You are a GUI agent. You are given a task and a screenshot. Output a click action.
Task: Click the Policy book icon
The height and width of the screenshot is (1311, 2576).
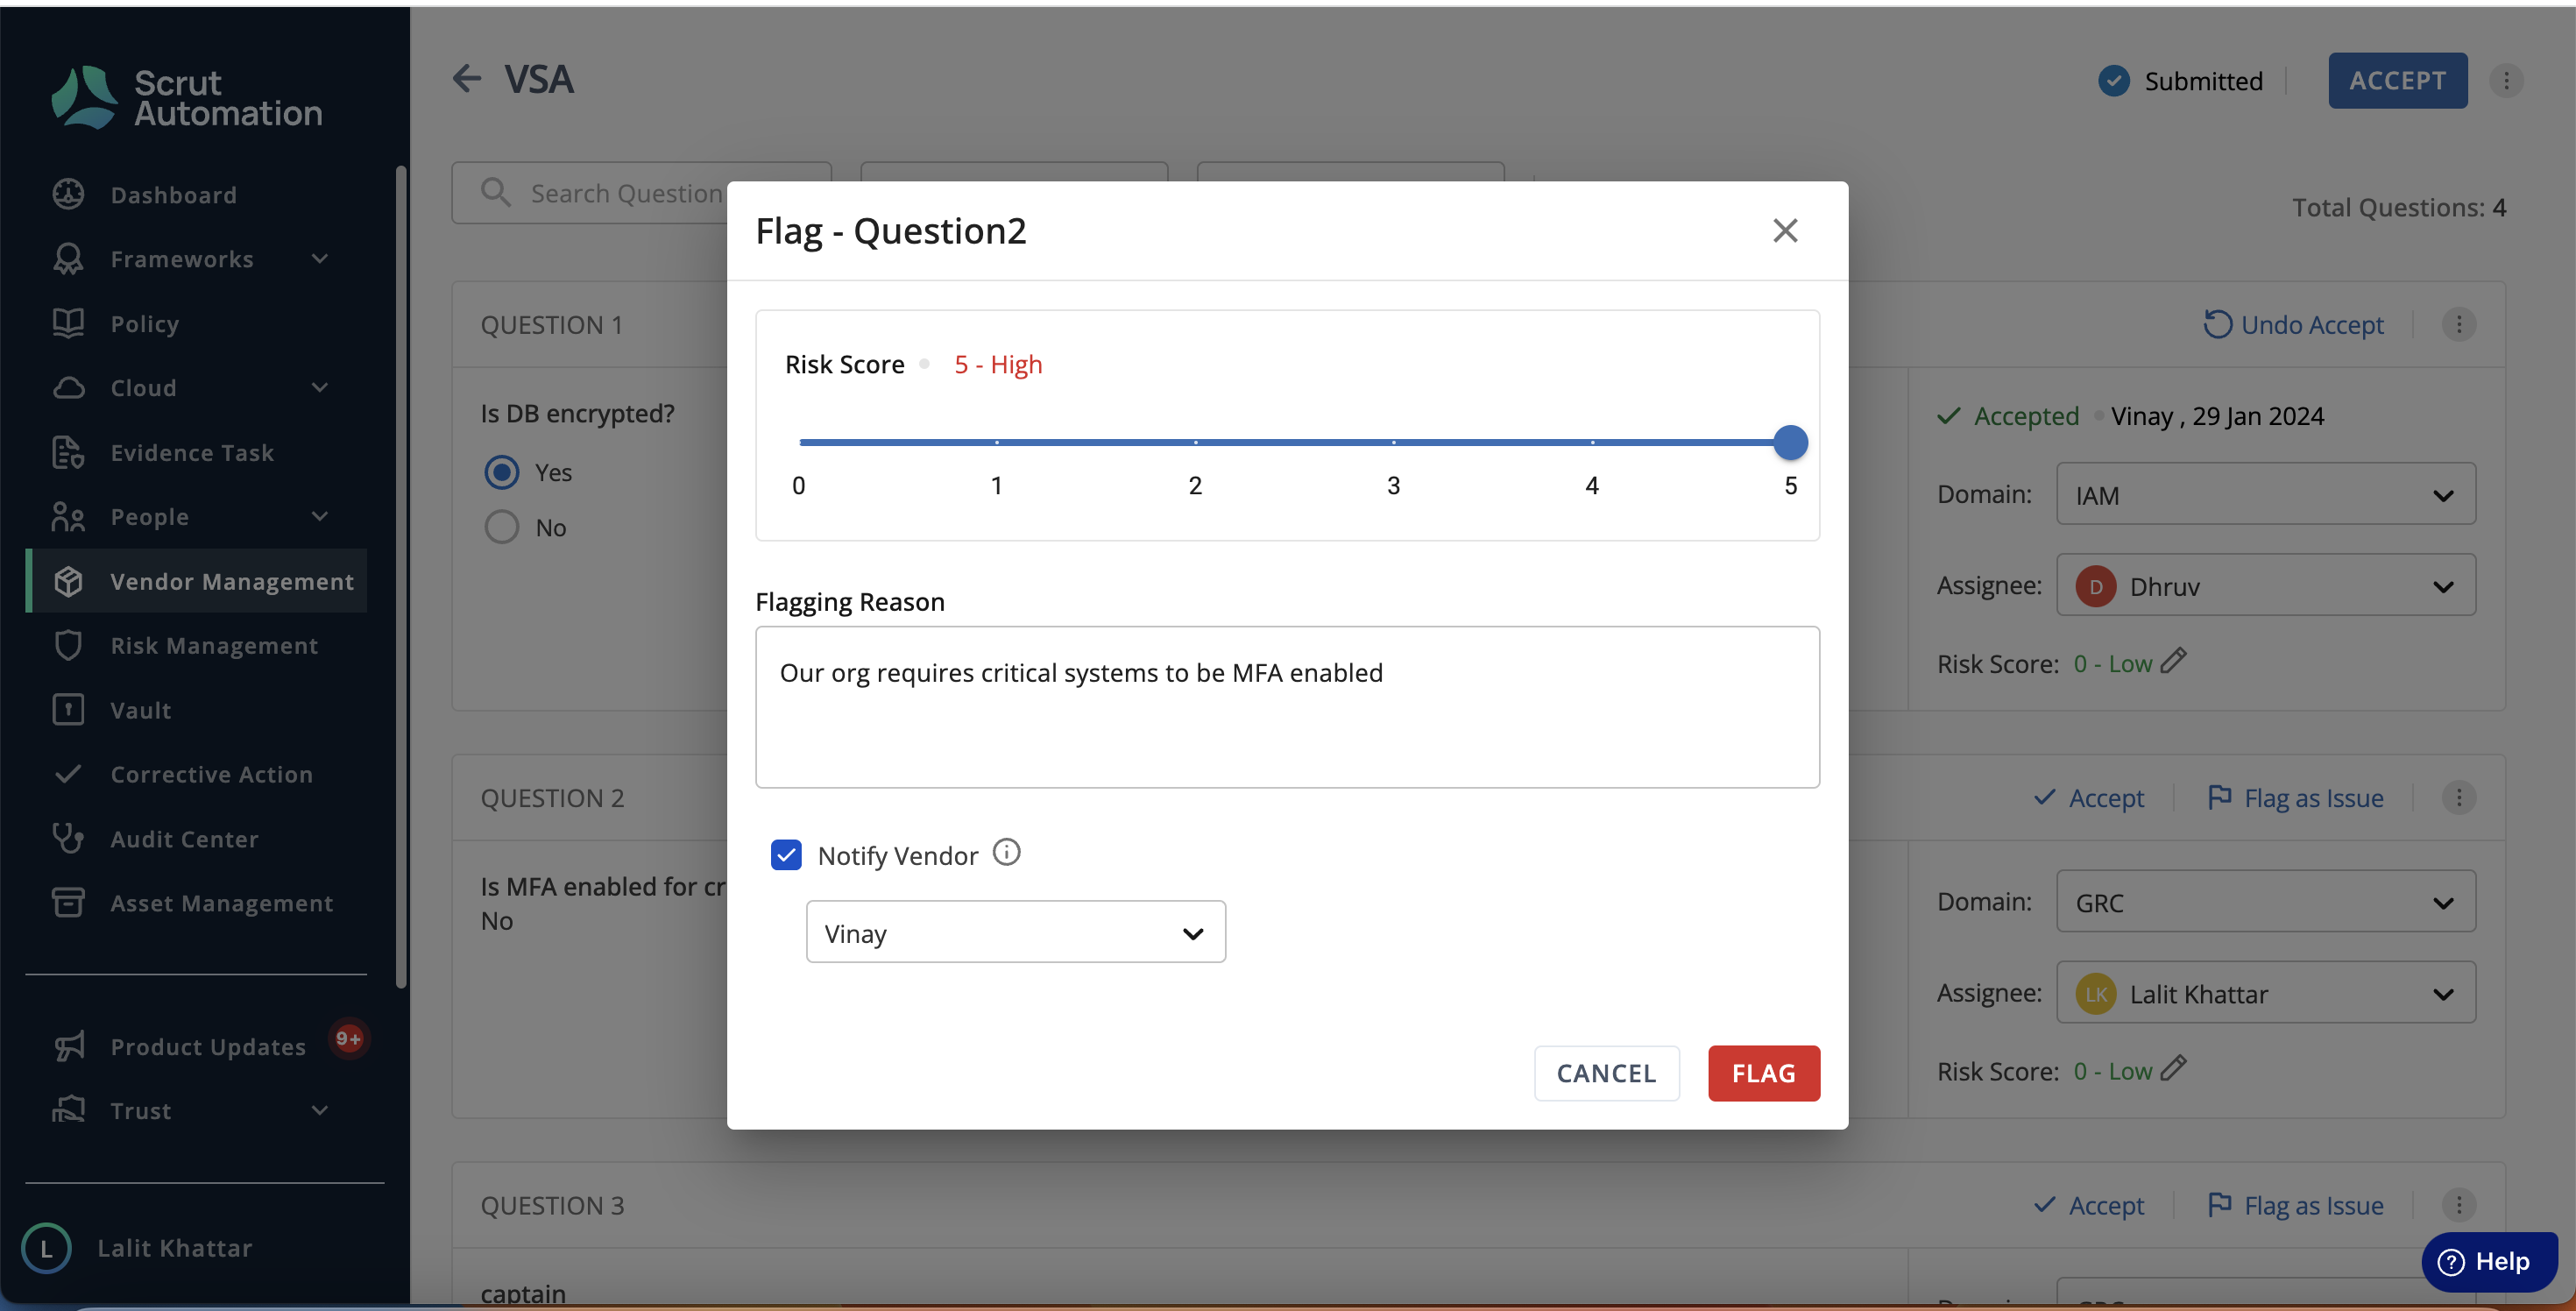click(x=68, y=323)
